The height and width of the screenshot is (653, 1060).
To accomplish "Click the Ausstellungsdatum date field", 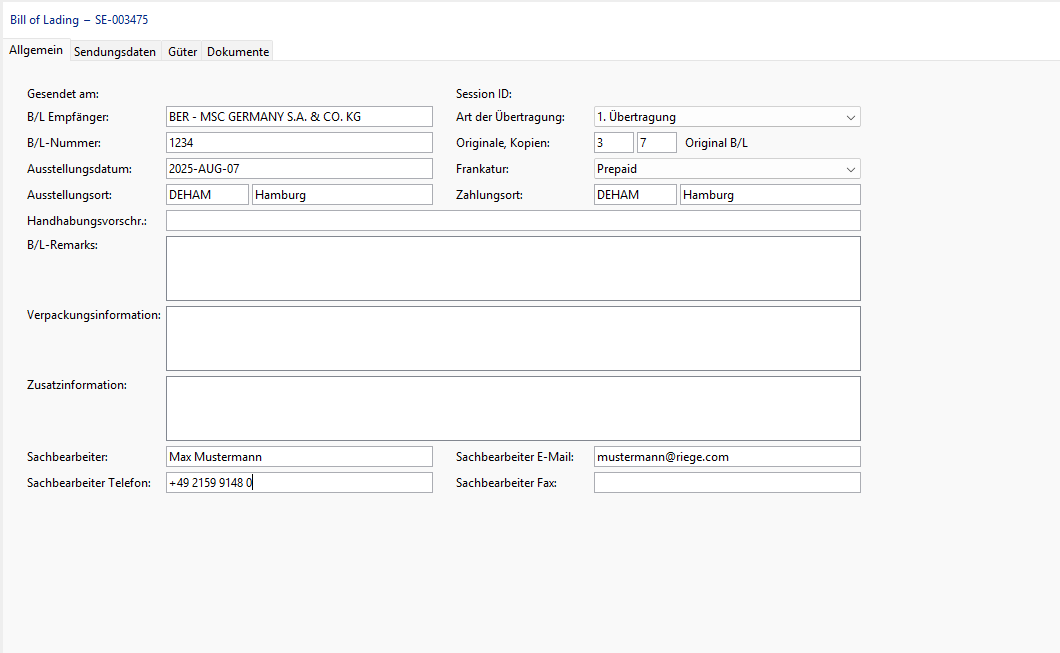I will [299, 168].
